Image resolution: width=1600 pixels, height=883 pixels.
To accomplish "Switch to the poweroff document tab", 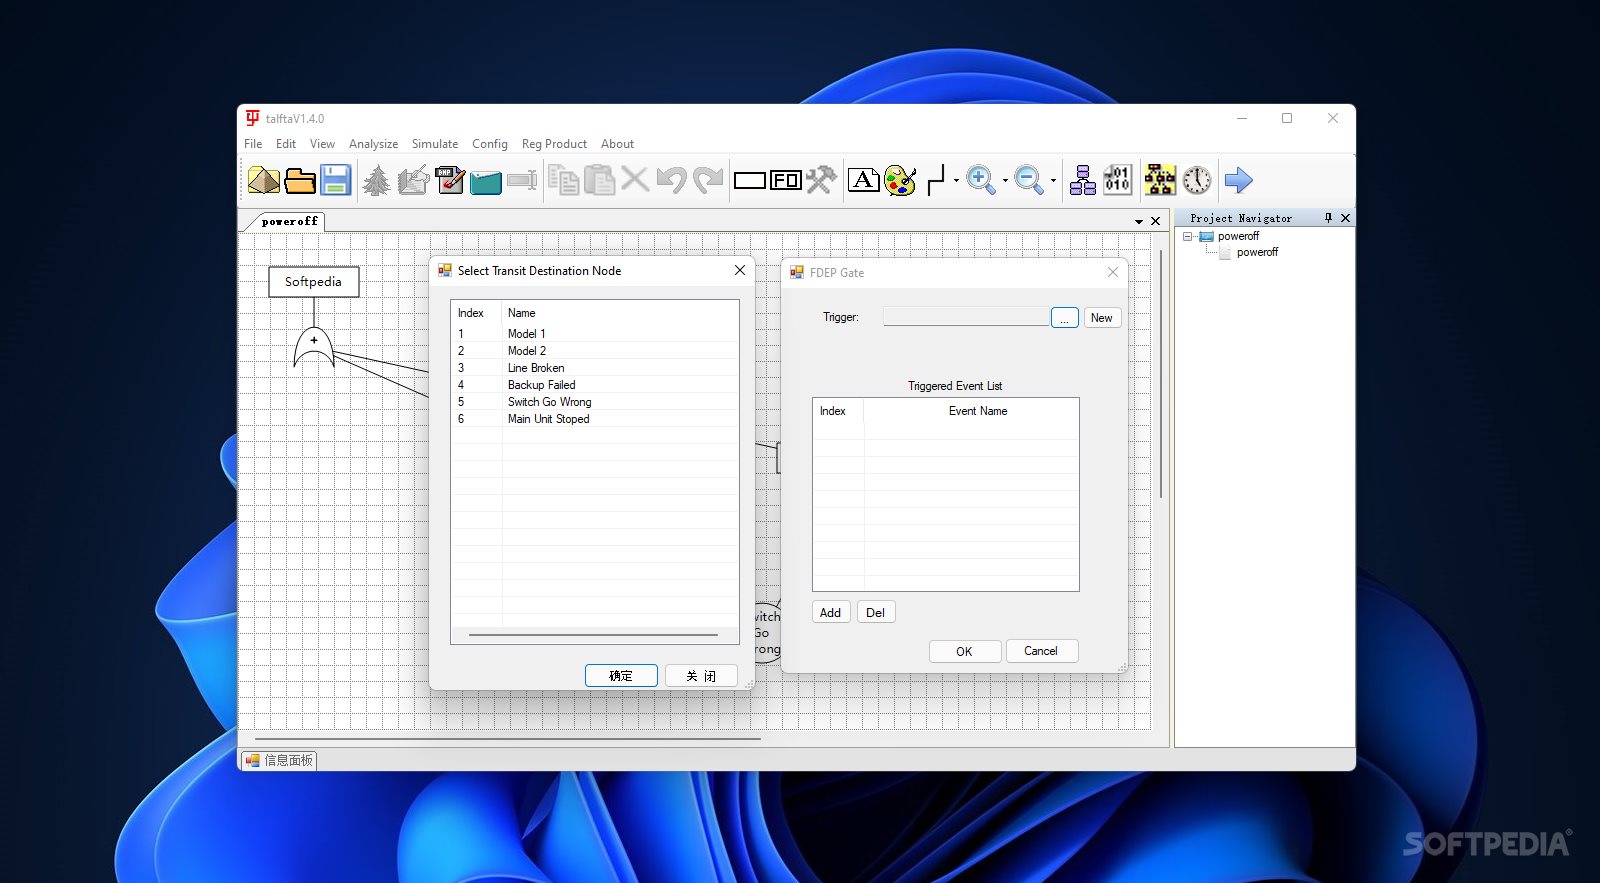I will (290, 221).
